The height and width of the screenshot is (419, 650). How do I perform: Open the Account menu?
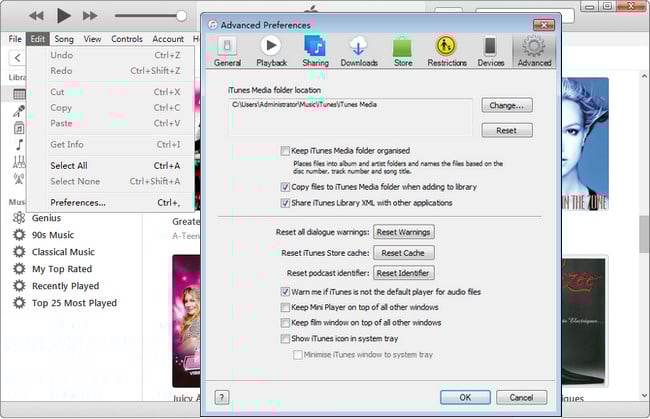(x=168, y=39)
